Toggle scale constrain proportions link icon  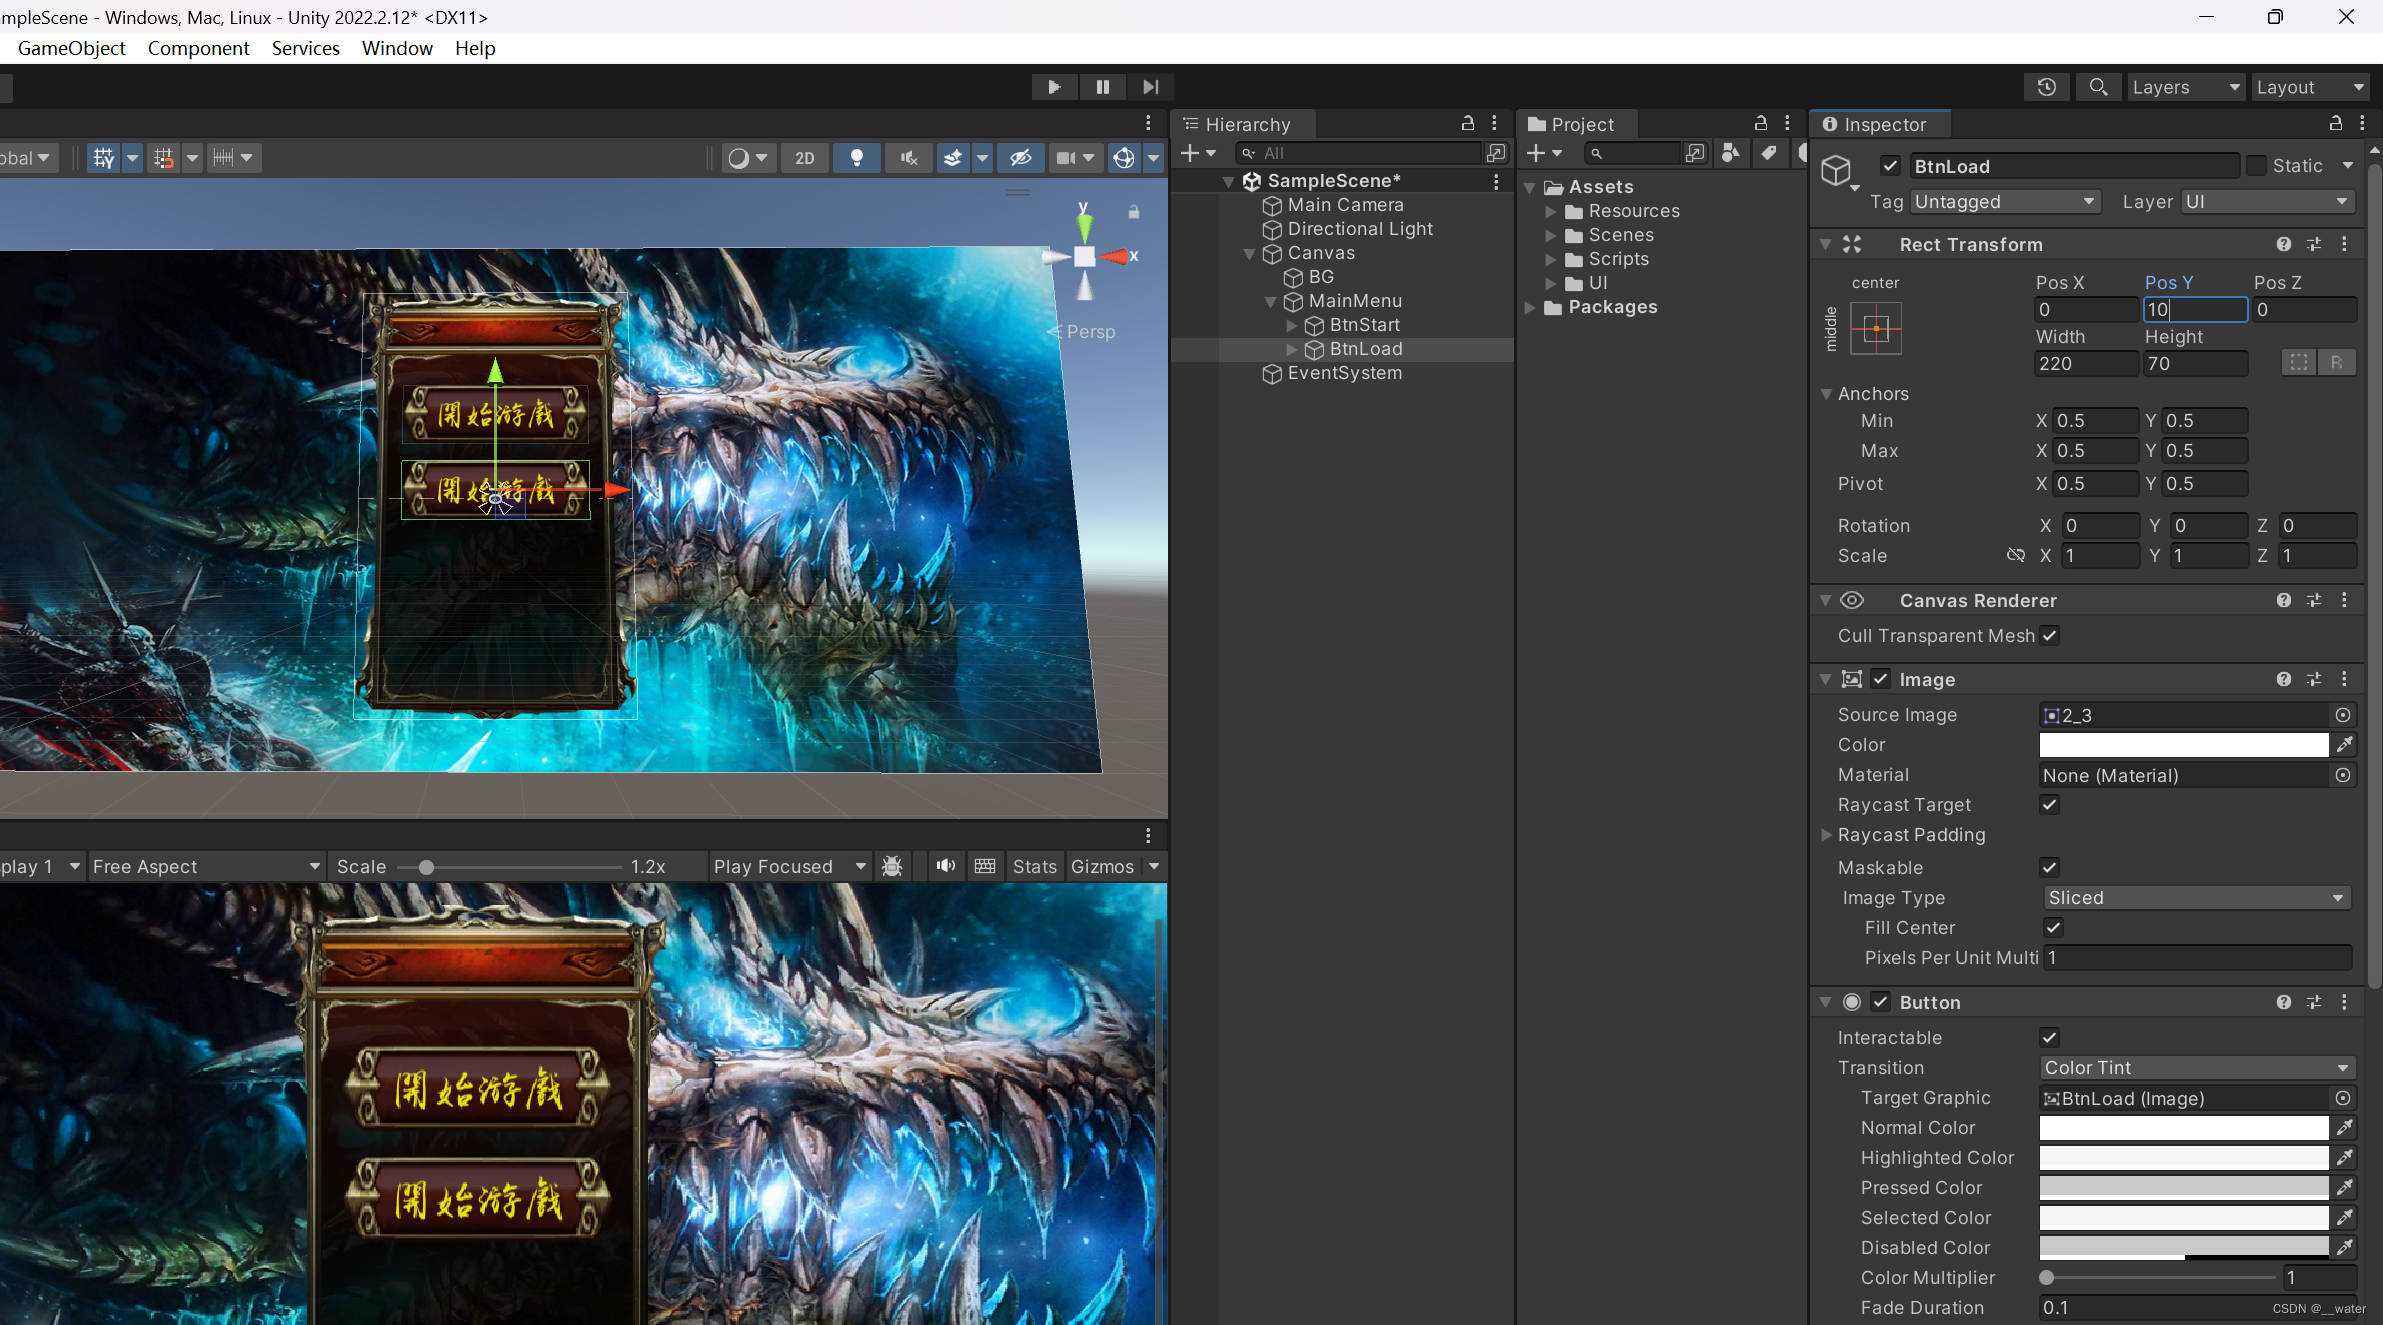pos(2016,556)
